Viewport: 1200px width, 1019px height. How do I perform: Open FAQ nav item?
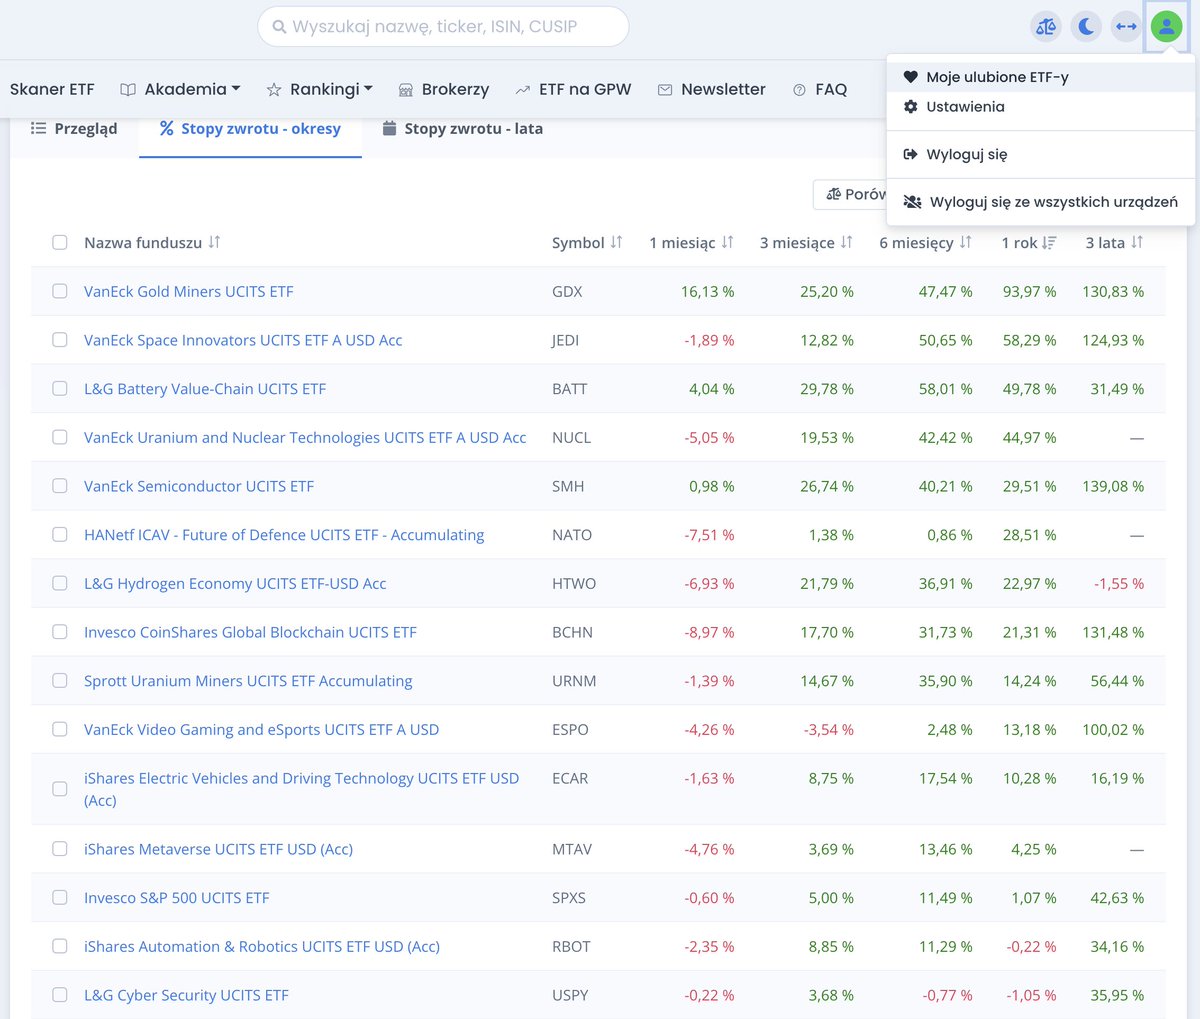(x=820, y=89)
